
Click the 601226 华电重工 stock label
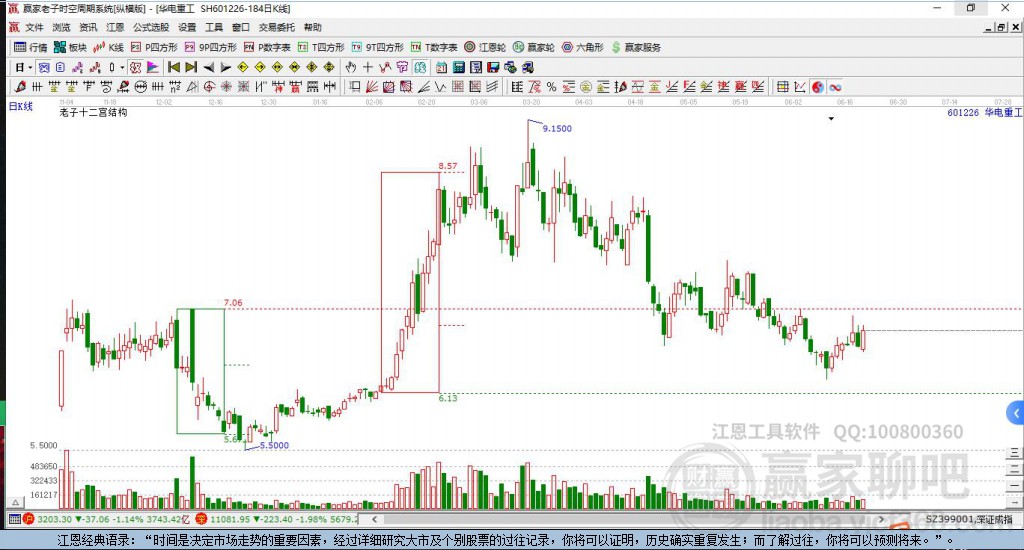[984, 112]
